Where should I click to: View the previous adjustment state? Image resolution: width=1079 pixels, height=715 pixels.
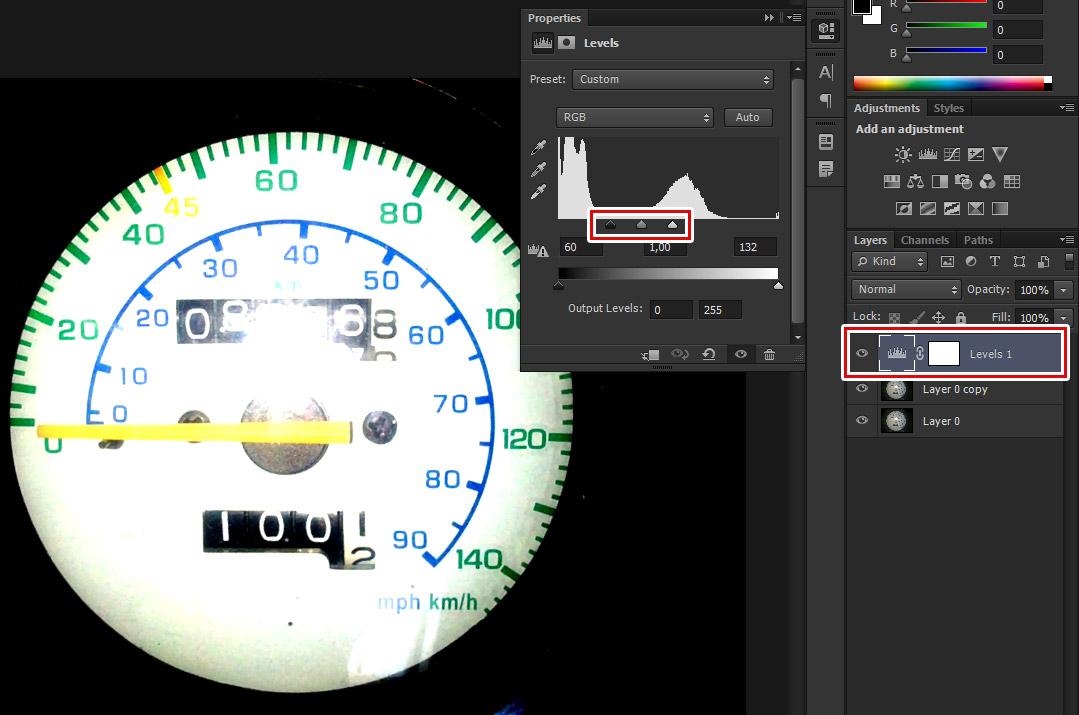tap(680, 354)
